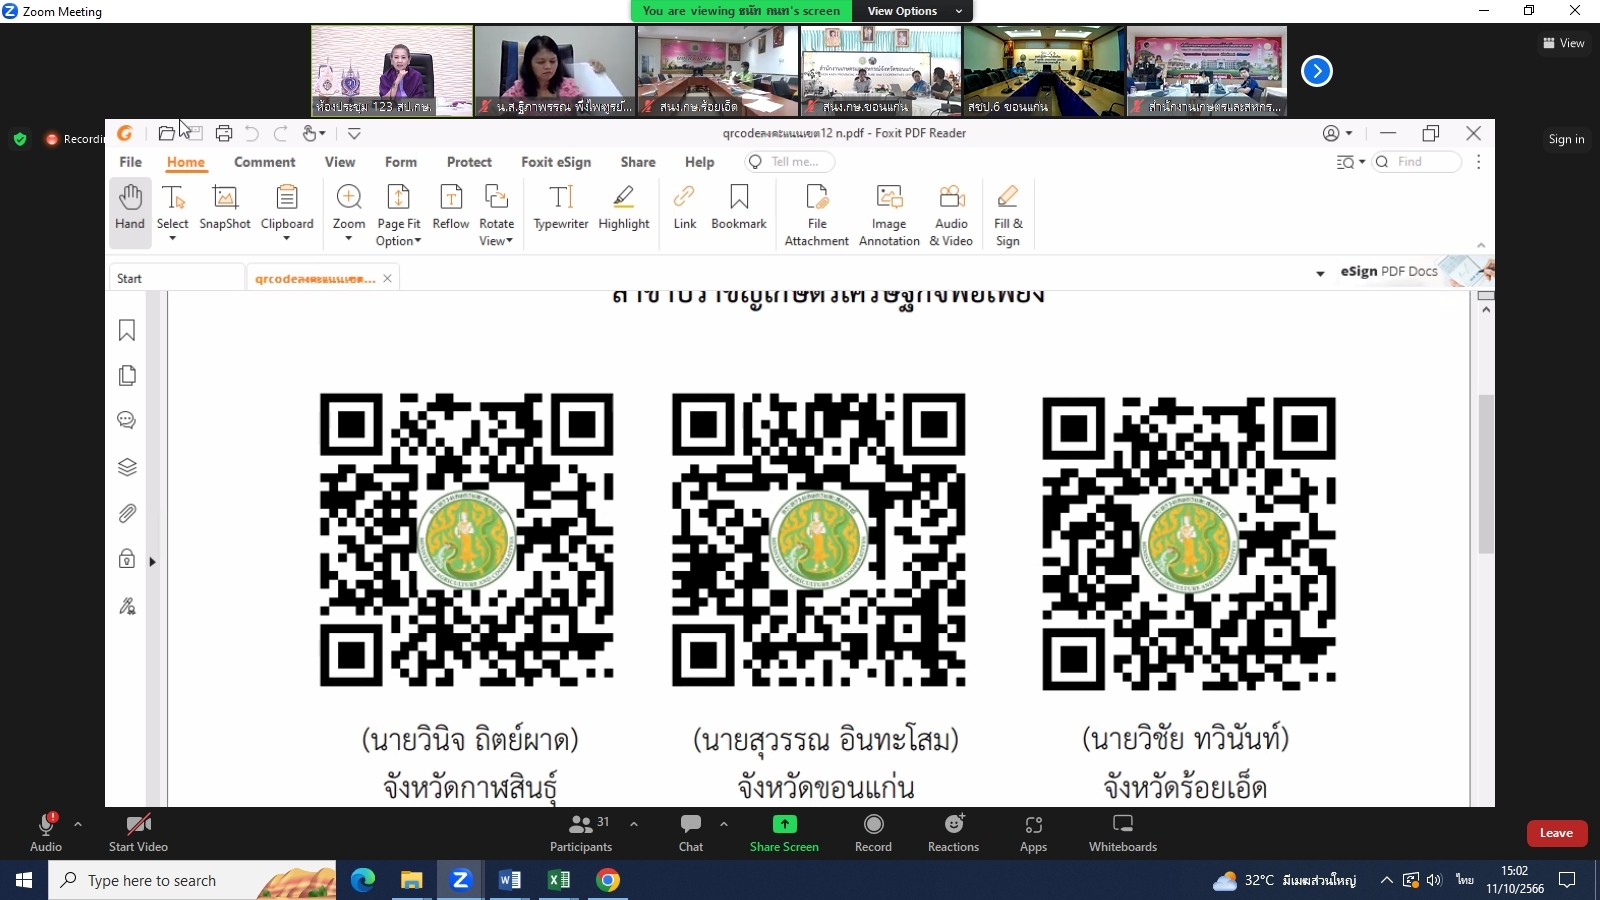This screenshot has width=1600, height=900.
Task: Unmute Audio in Zoom
Action: pyautogui.click(x=46, y=832)
